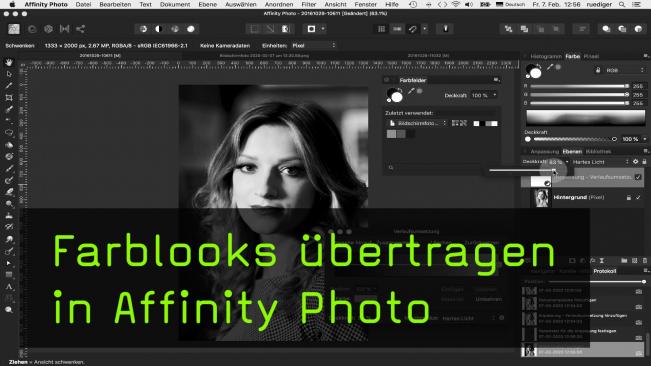Expand the Farbe panel Deckkraft percentage arrow
This screenshot has width=651, height=366.
click(644, 139)
